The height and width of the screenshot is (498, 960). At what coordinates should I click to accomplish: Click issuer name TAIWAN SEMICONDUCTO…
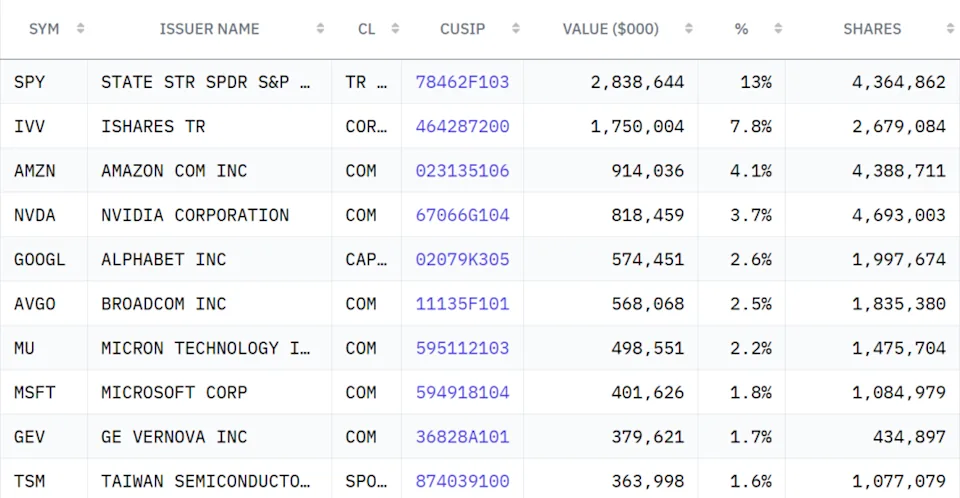click(206, 481)
